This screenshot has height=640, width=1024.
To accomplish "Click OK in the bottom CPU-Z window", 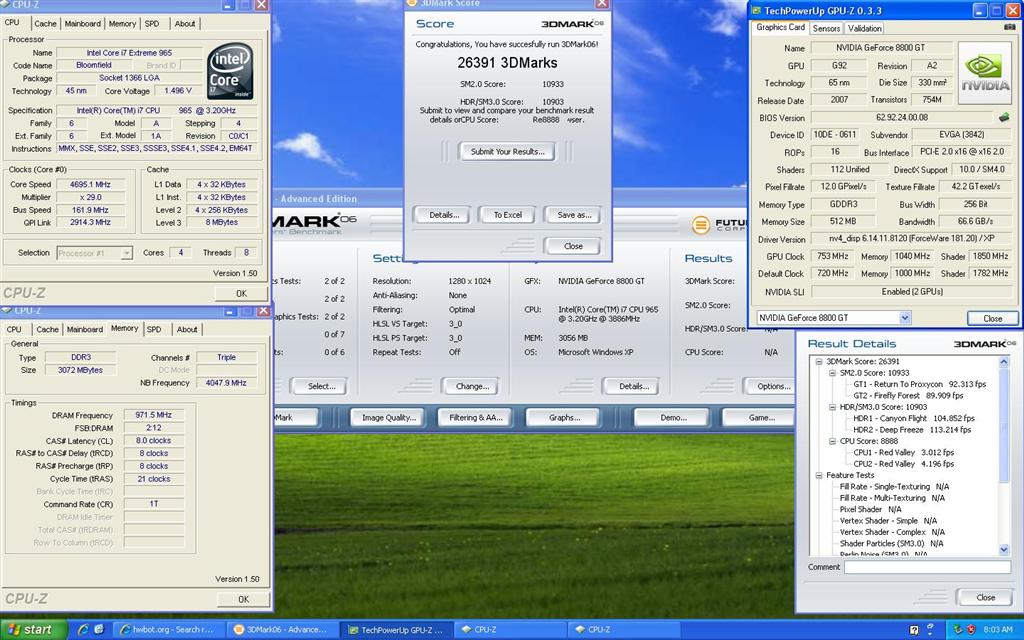I will pyautogui.click(x=243, y=600).
